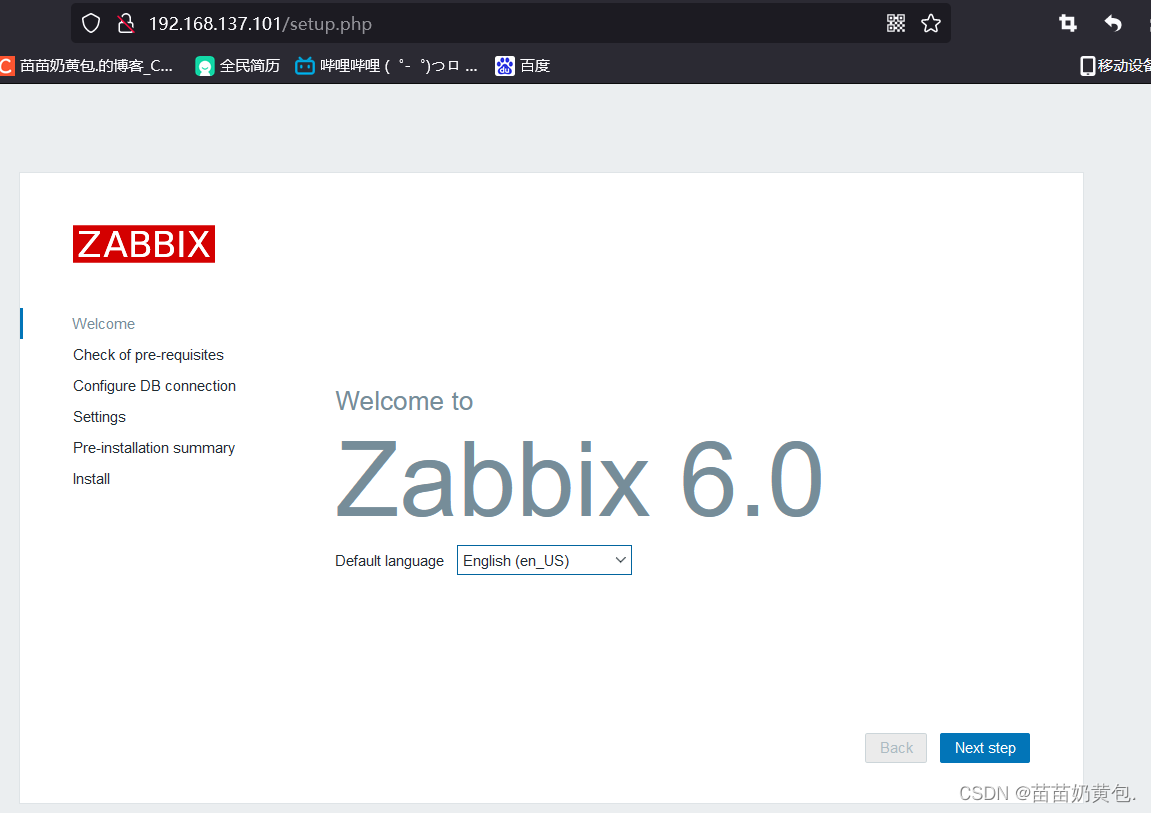1151x813 pixels.
Task: Click the ZABBIX logo
Action: coord(144,244)
